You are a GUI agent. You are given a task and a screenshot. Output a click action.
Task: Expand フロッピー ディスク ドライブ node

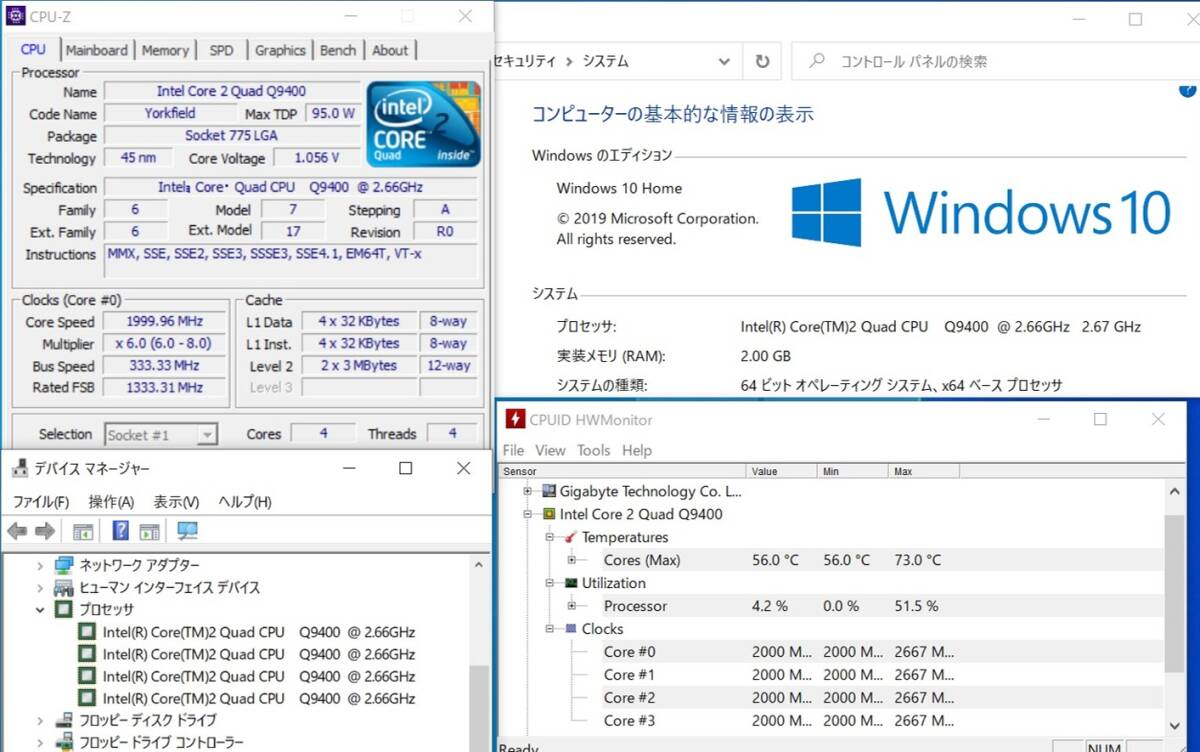tap(40, 720)
